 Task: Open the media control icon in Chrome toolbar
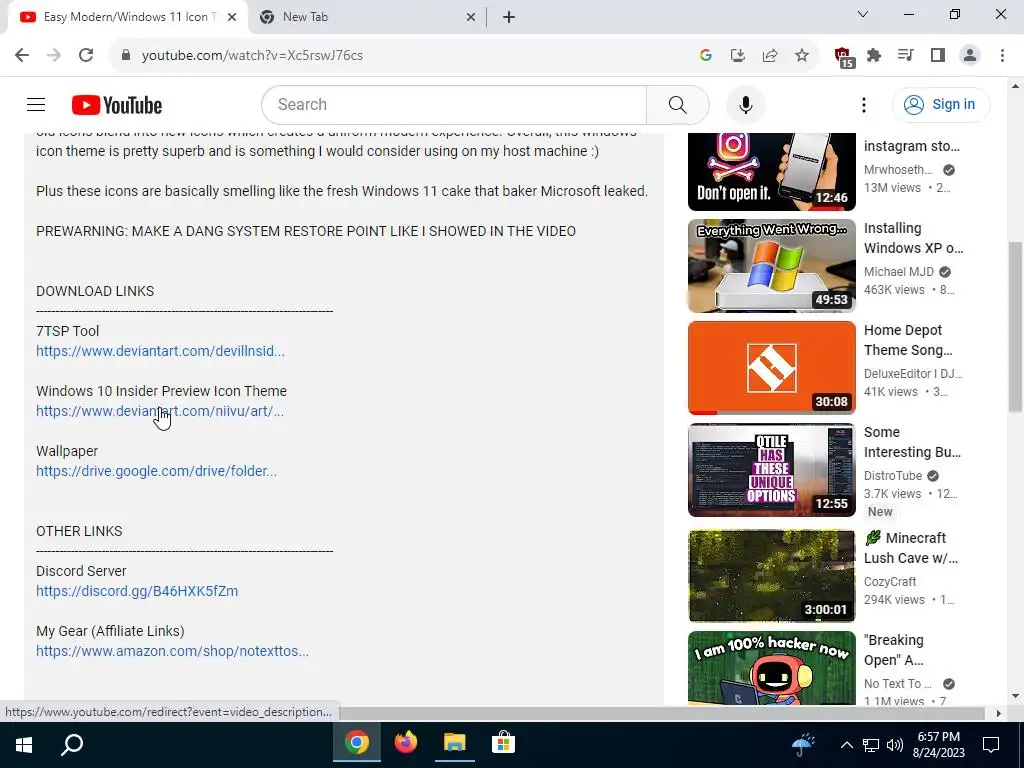pos(906,56)
